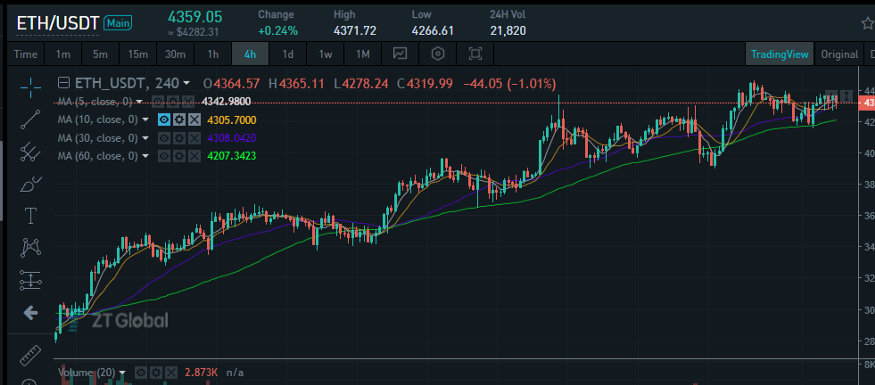Select the 1m interval

click(63, 54)
